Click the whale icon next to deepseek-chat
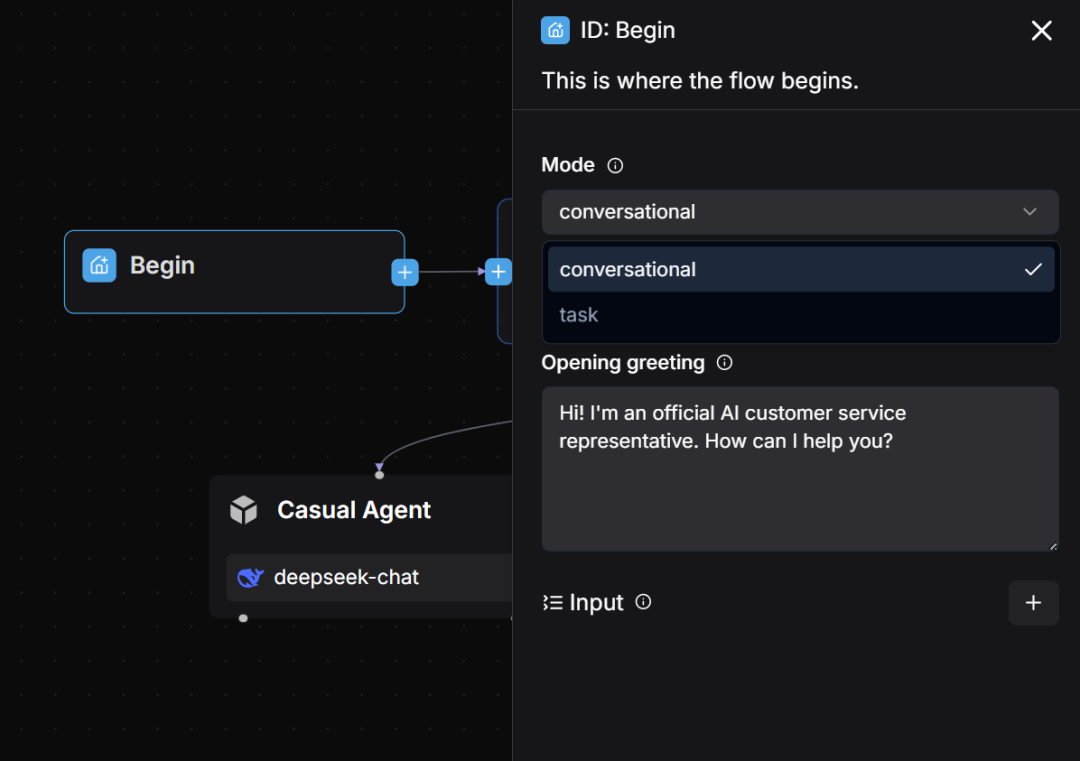Image resolution: width=1080 pixels, height=761 pixels. (x=250, y=577)
